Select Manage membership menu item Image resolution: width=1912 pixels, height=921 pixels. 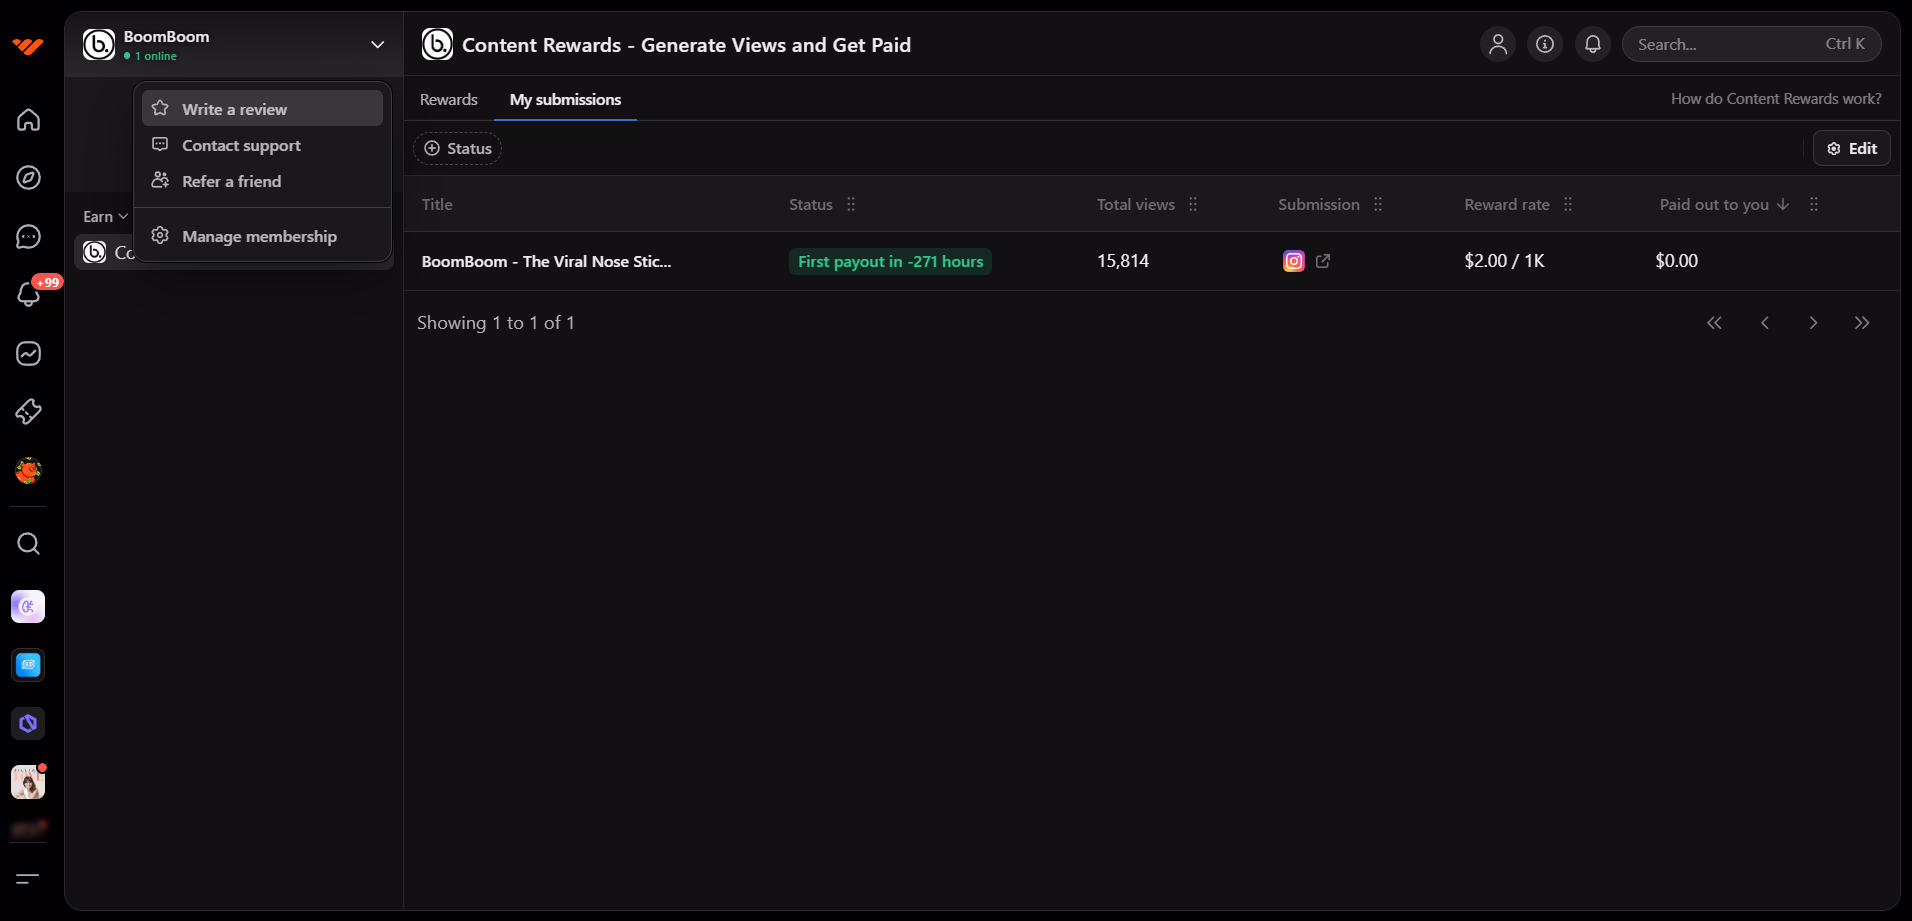click(262, 236)
